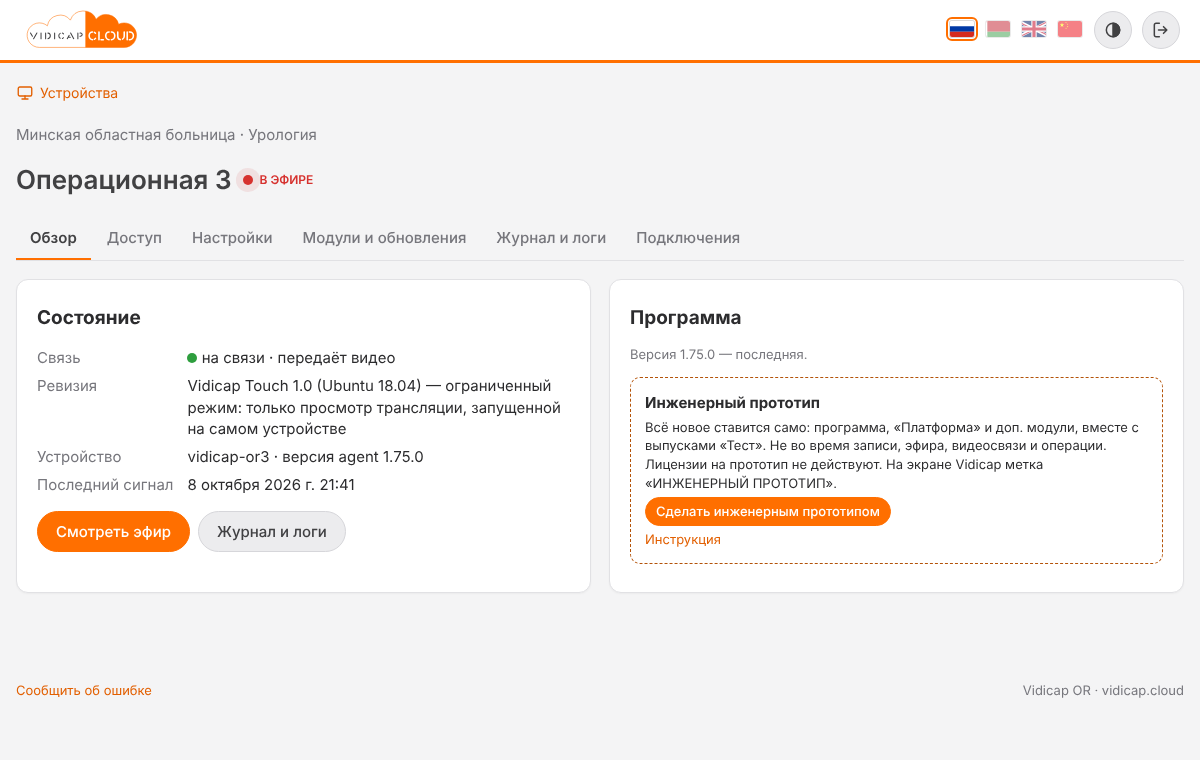
Task: Click the Операционная 3 heading
Action: point(124,180)
